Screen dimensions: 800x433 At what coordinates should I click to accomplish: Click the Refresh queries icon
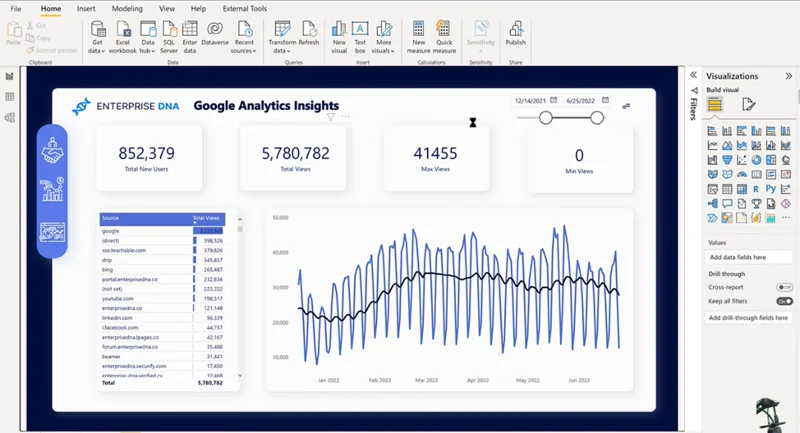pos(309,34)
